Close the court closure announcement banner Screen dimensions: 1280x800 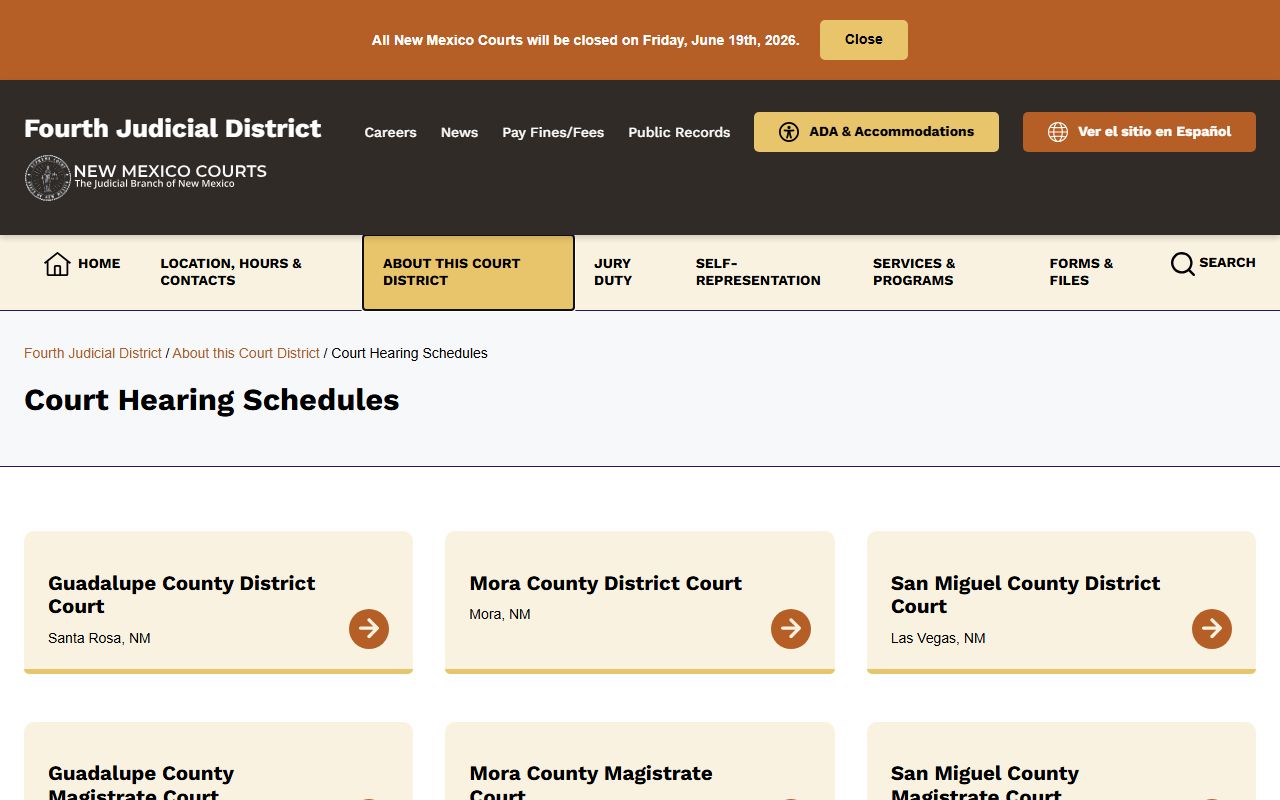[x=864, y=40]
